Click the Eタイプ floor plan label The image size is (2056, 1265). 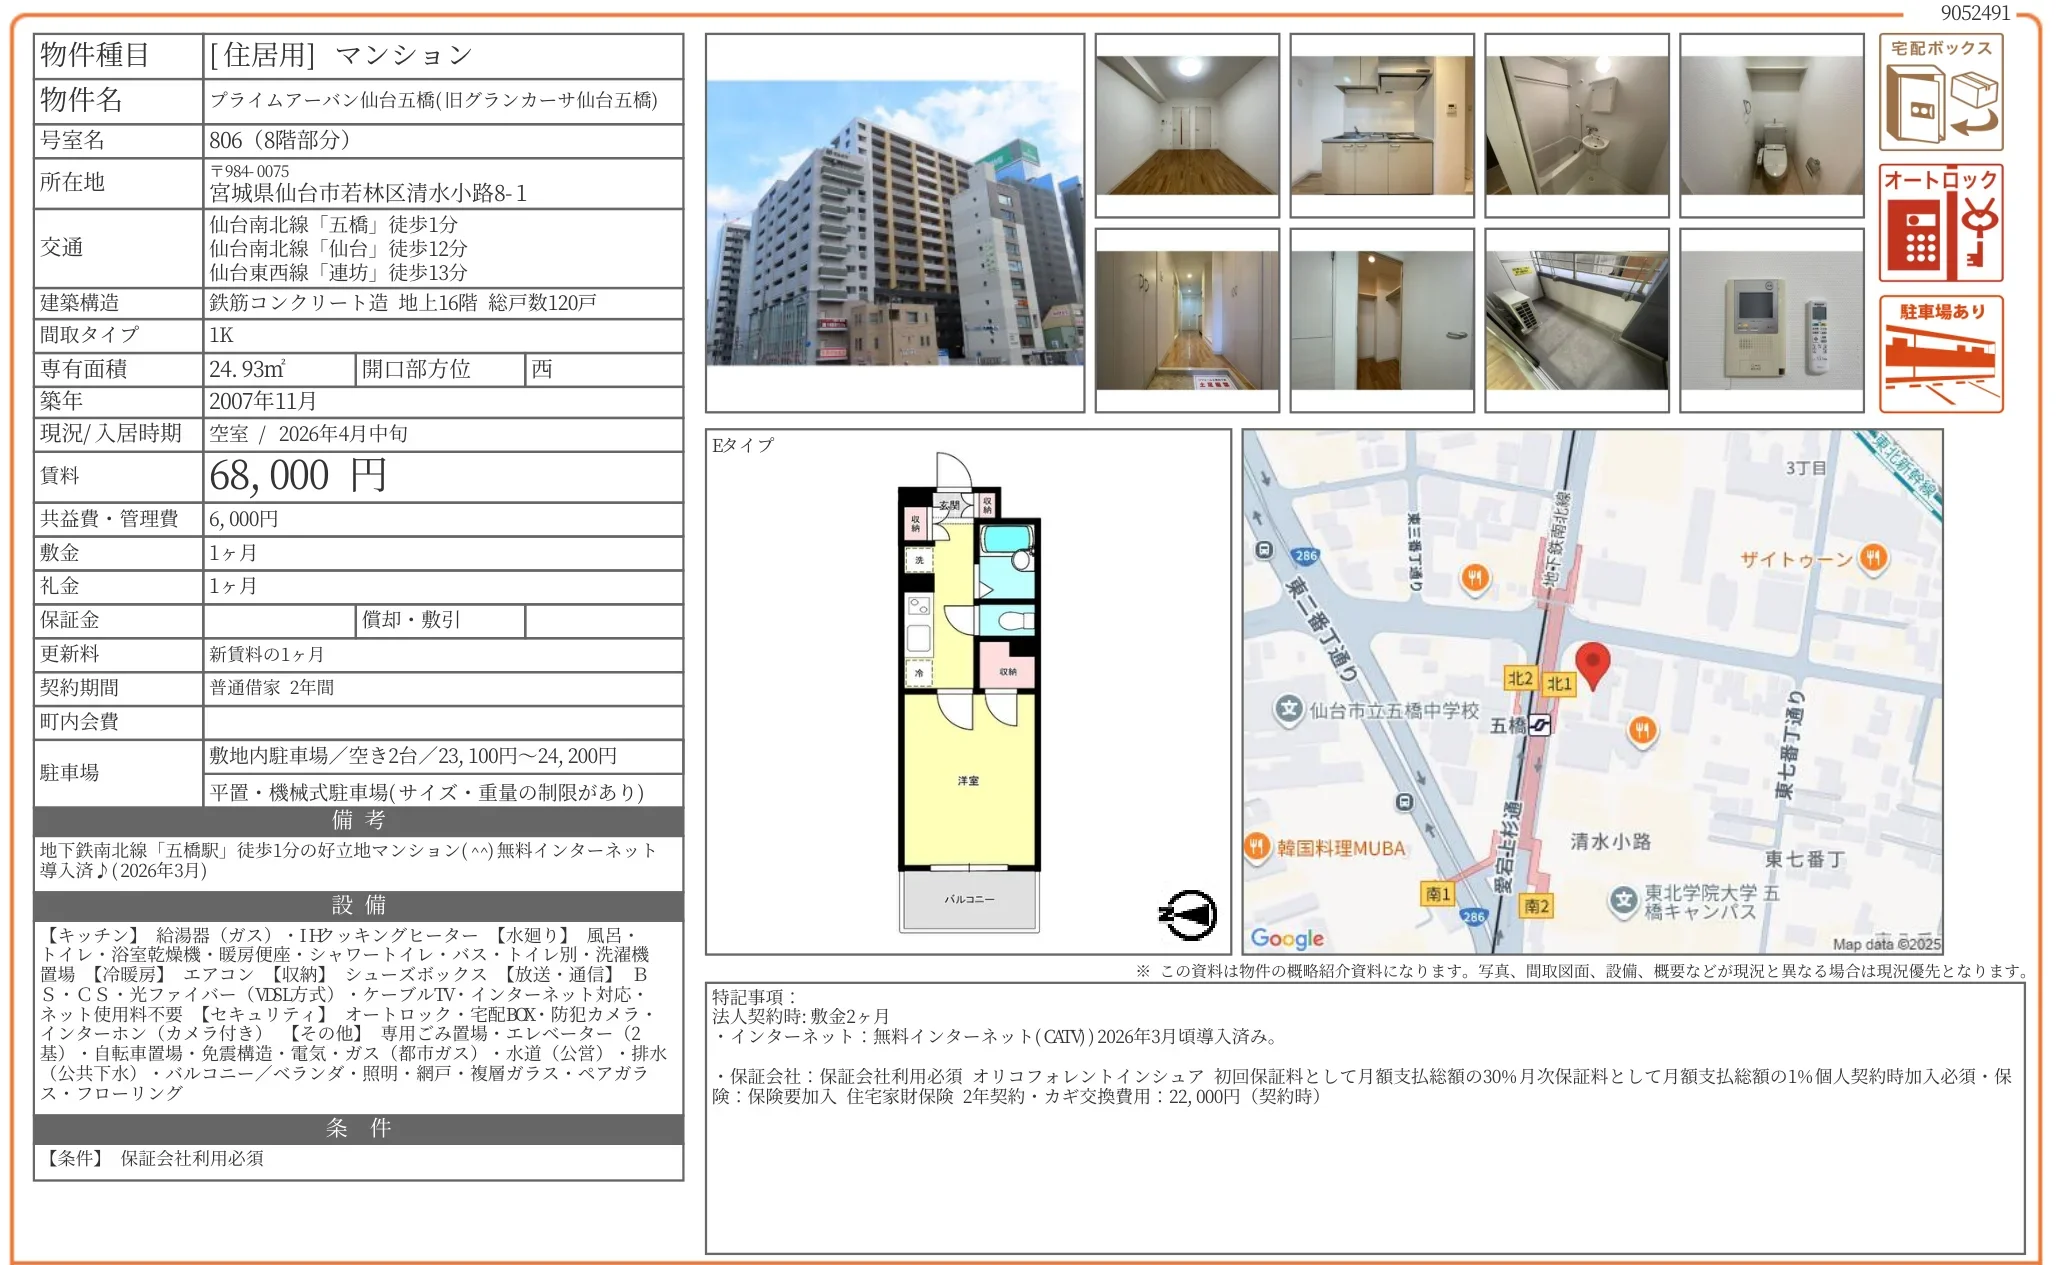pos(742,445)
